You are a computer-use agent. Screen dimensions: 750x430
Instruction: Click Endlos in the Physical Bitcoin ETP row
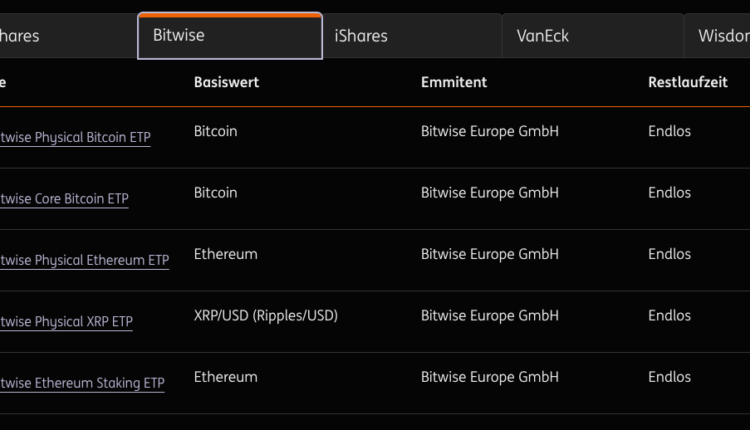tap(669, 131)
